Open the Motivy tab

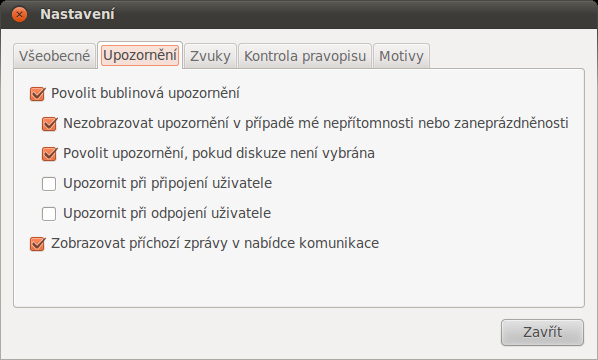[401, 56]
